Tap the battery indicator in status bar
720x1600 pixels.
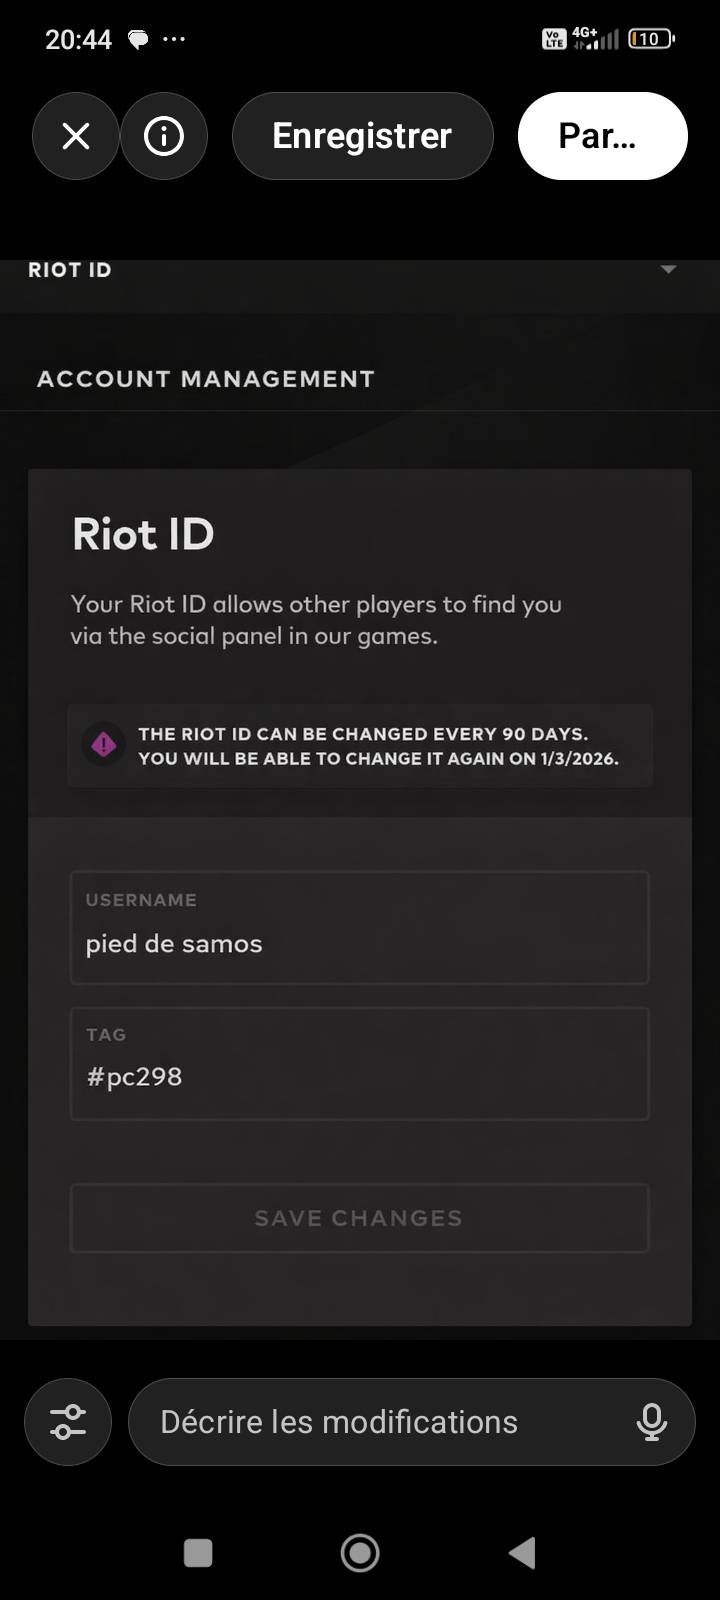[x=650, y=39]
